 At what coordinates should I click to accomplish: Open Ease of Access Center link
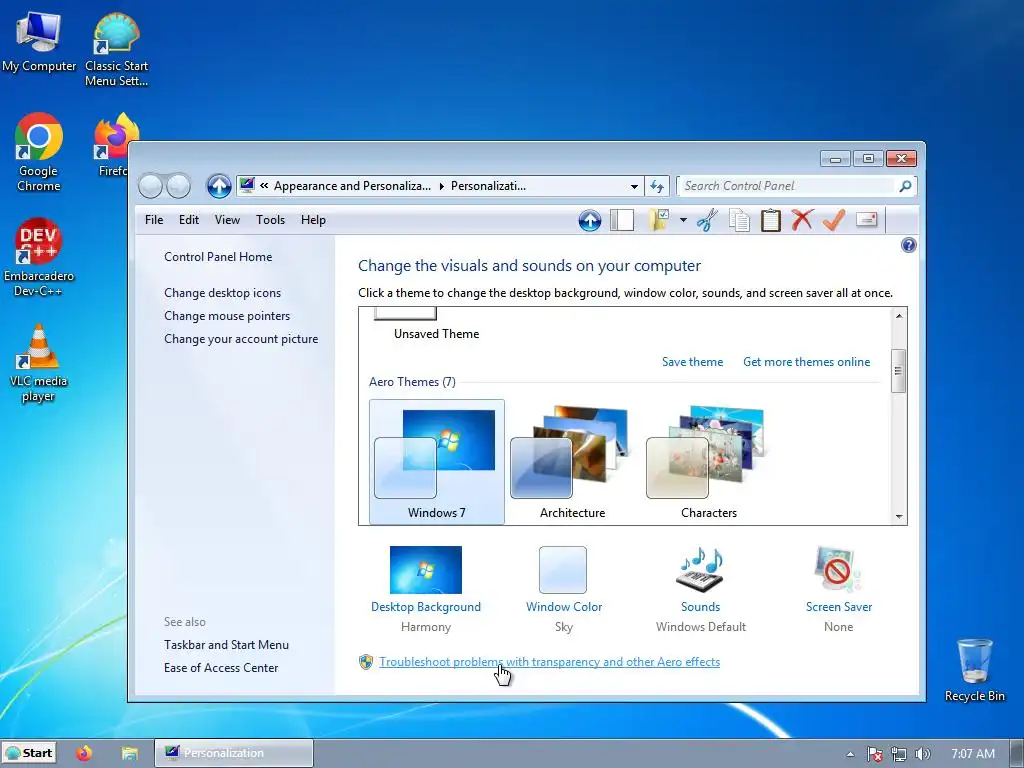pos(221,667)
